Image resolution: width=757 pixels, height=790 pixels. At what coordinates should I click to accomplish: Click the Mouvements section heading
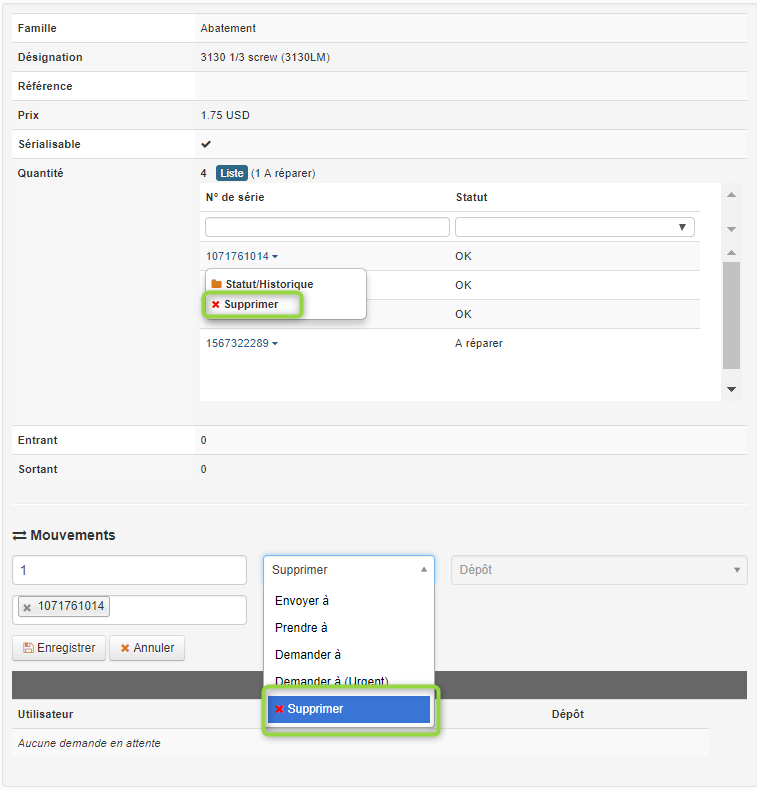[x=73, y=535]
